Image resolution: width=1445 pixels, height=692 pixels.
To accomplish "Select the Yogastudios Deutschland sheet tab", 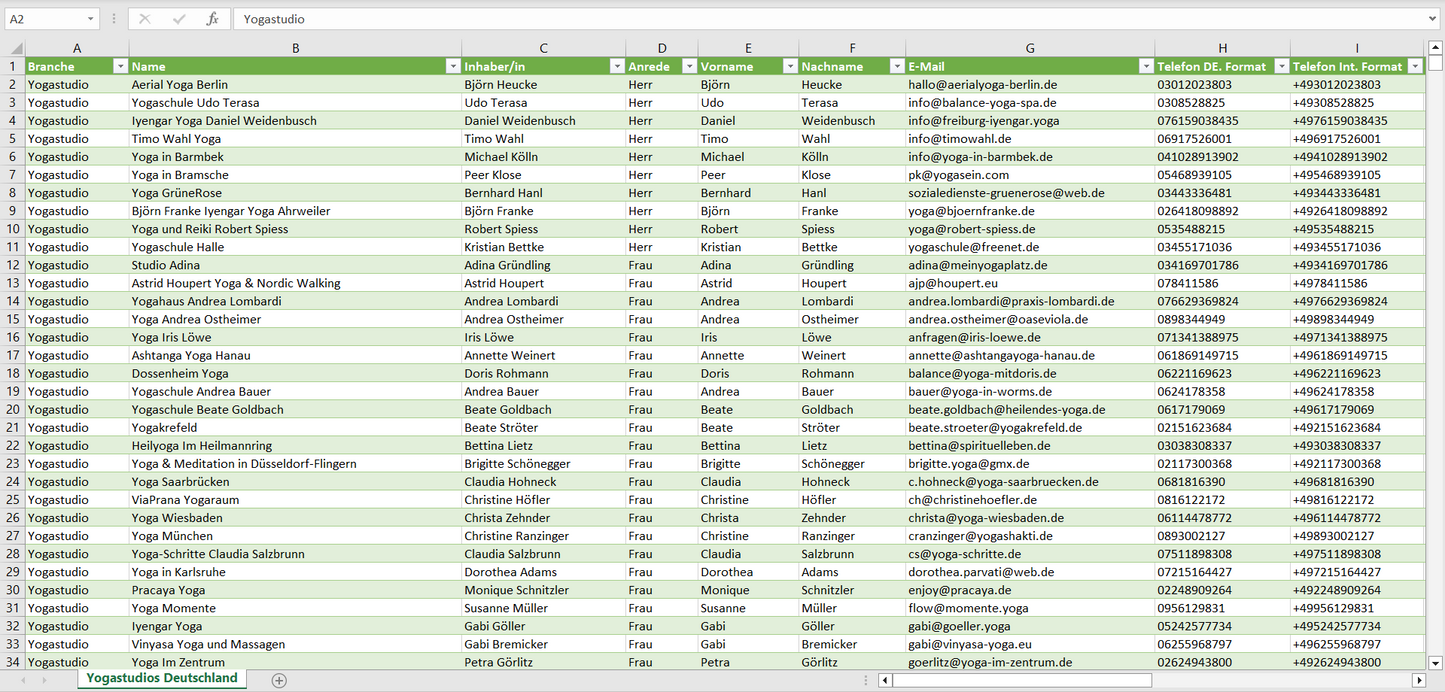I will pos(162,678).
